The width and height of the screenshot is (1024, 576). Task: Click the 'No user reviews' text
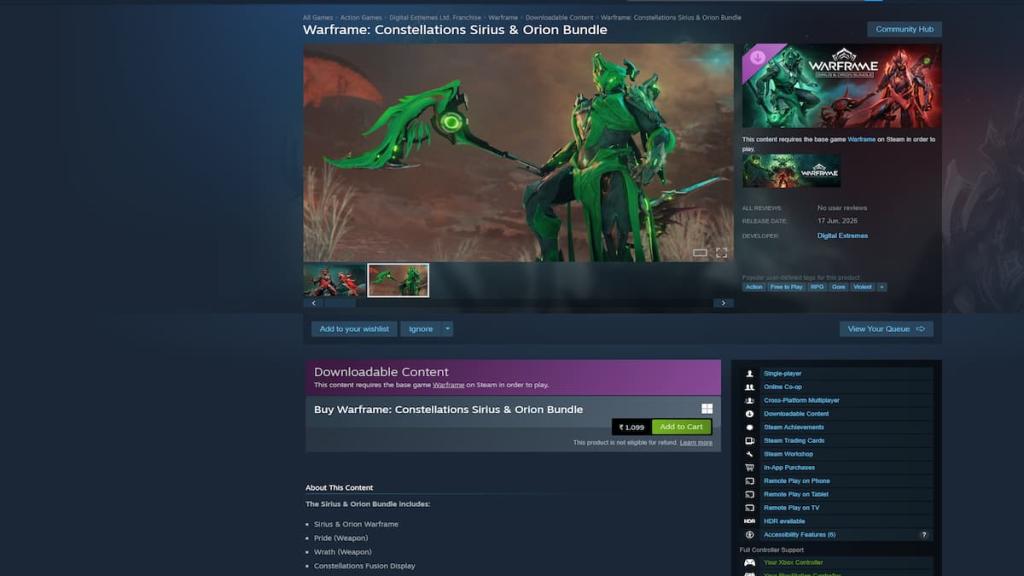coord(842,208)
